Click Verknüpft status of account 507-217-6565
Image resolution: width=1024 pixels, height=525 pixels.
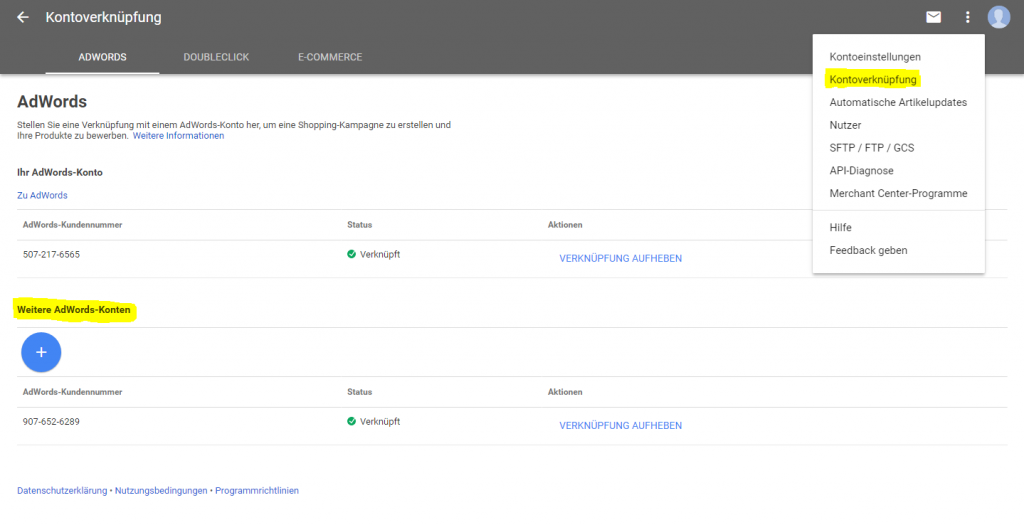379,255
